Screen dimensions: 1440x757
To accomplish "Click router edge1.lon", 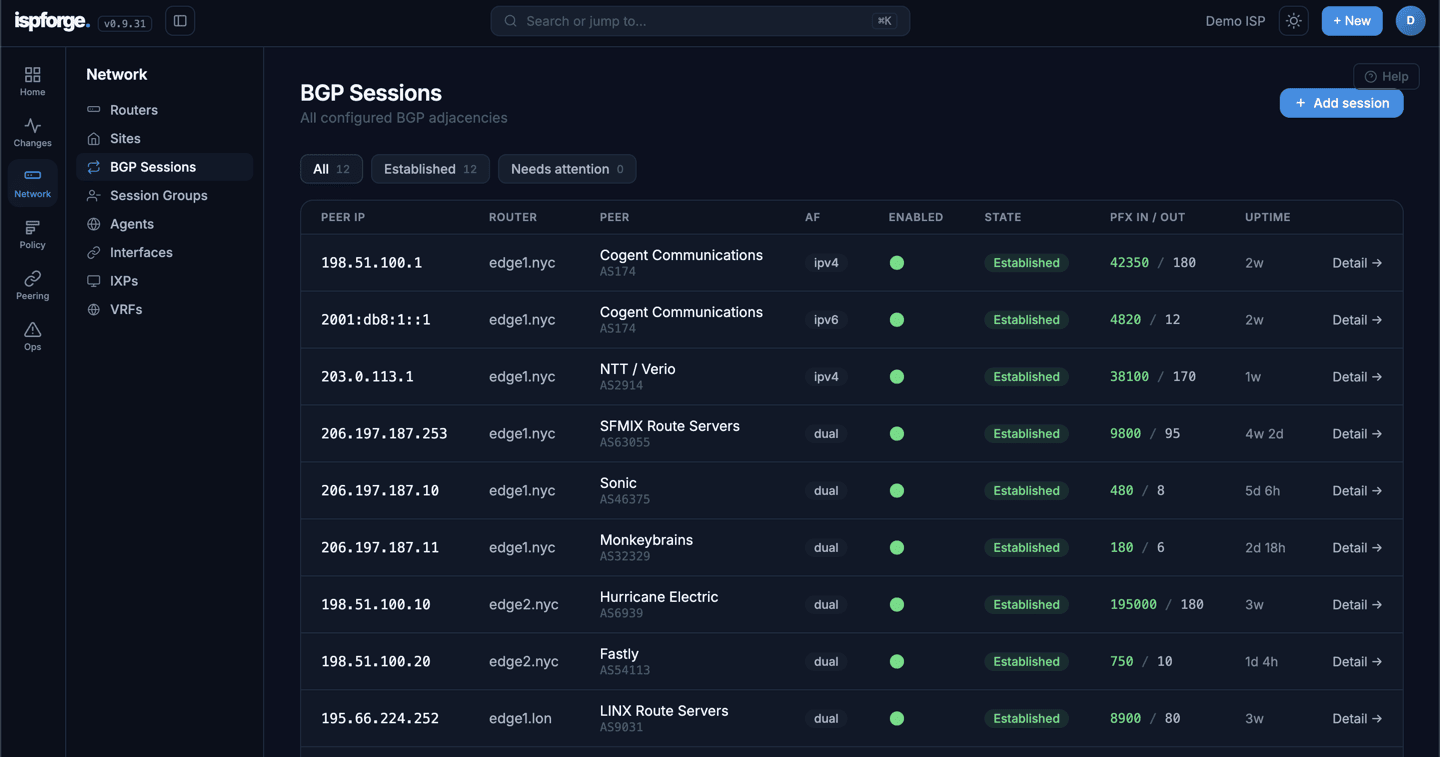I will [520, 719].
